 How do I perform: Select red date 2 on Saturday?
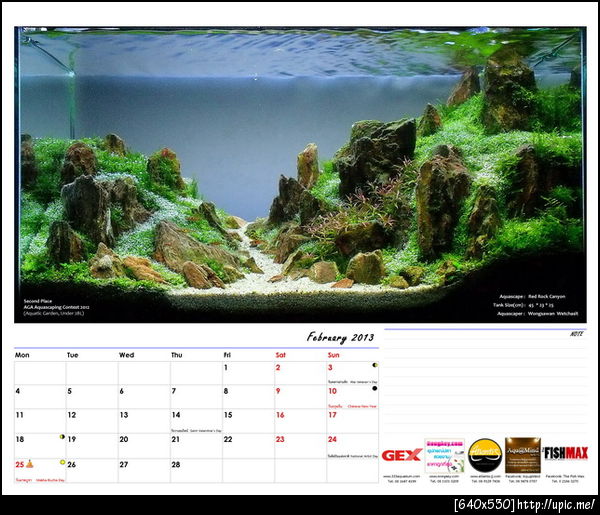278,368
